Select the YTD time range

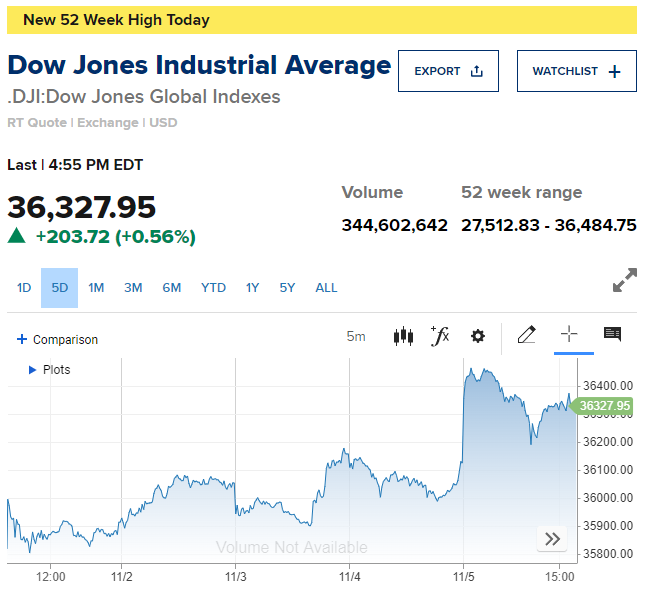coord(213,288)
